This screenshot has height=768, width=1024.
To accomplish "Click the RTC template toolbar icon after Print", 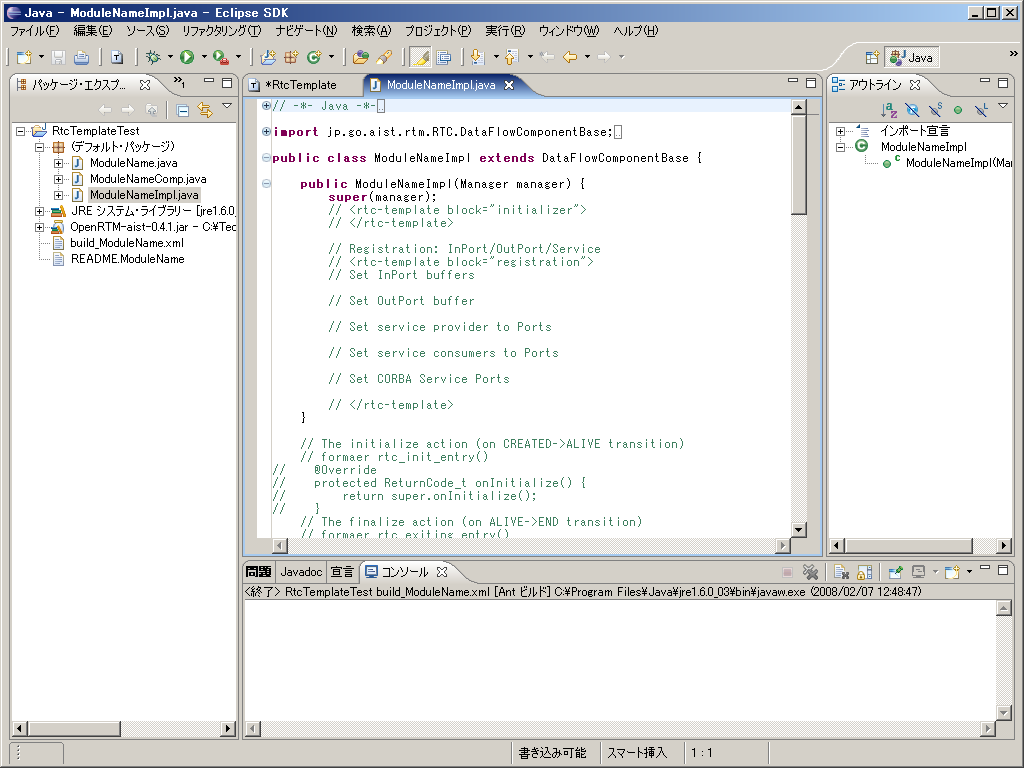I will pyautogui.click(x=117, y=57).
